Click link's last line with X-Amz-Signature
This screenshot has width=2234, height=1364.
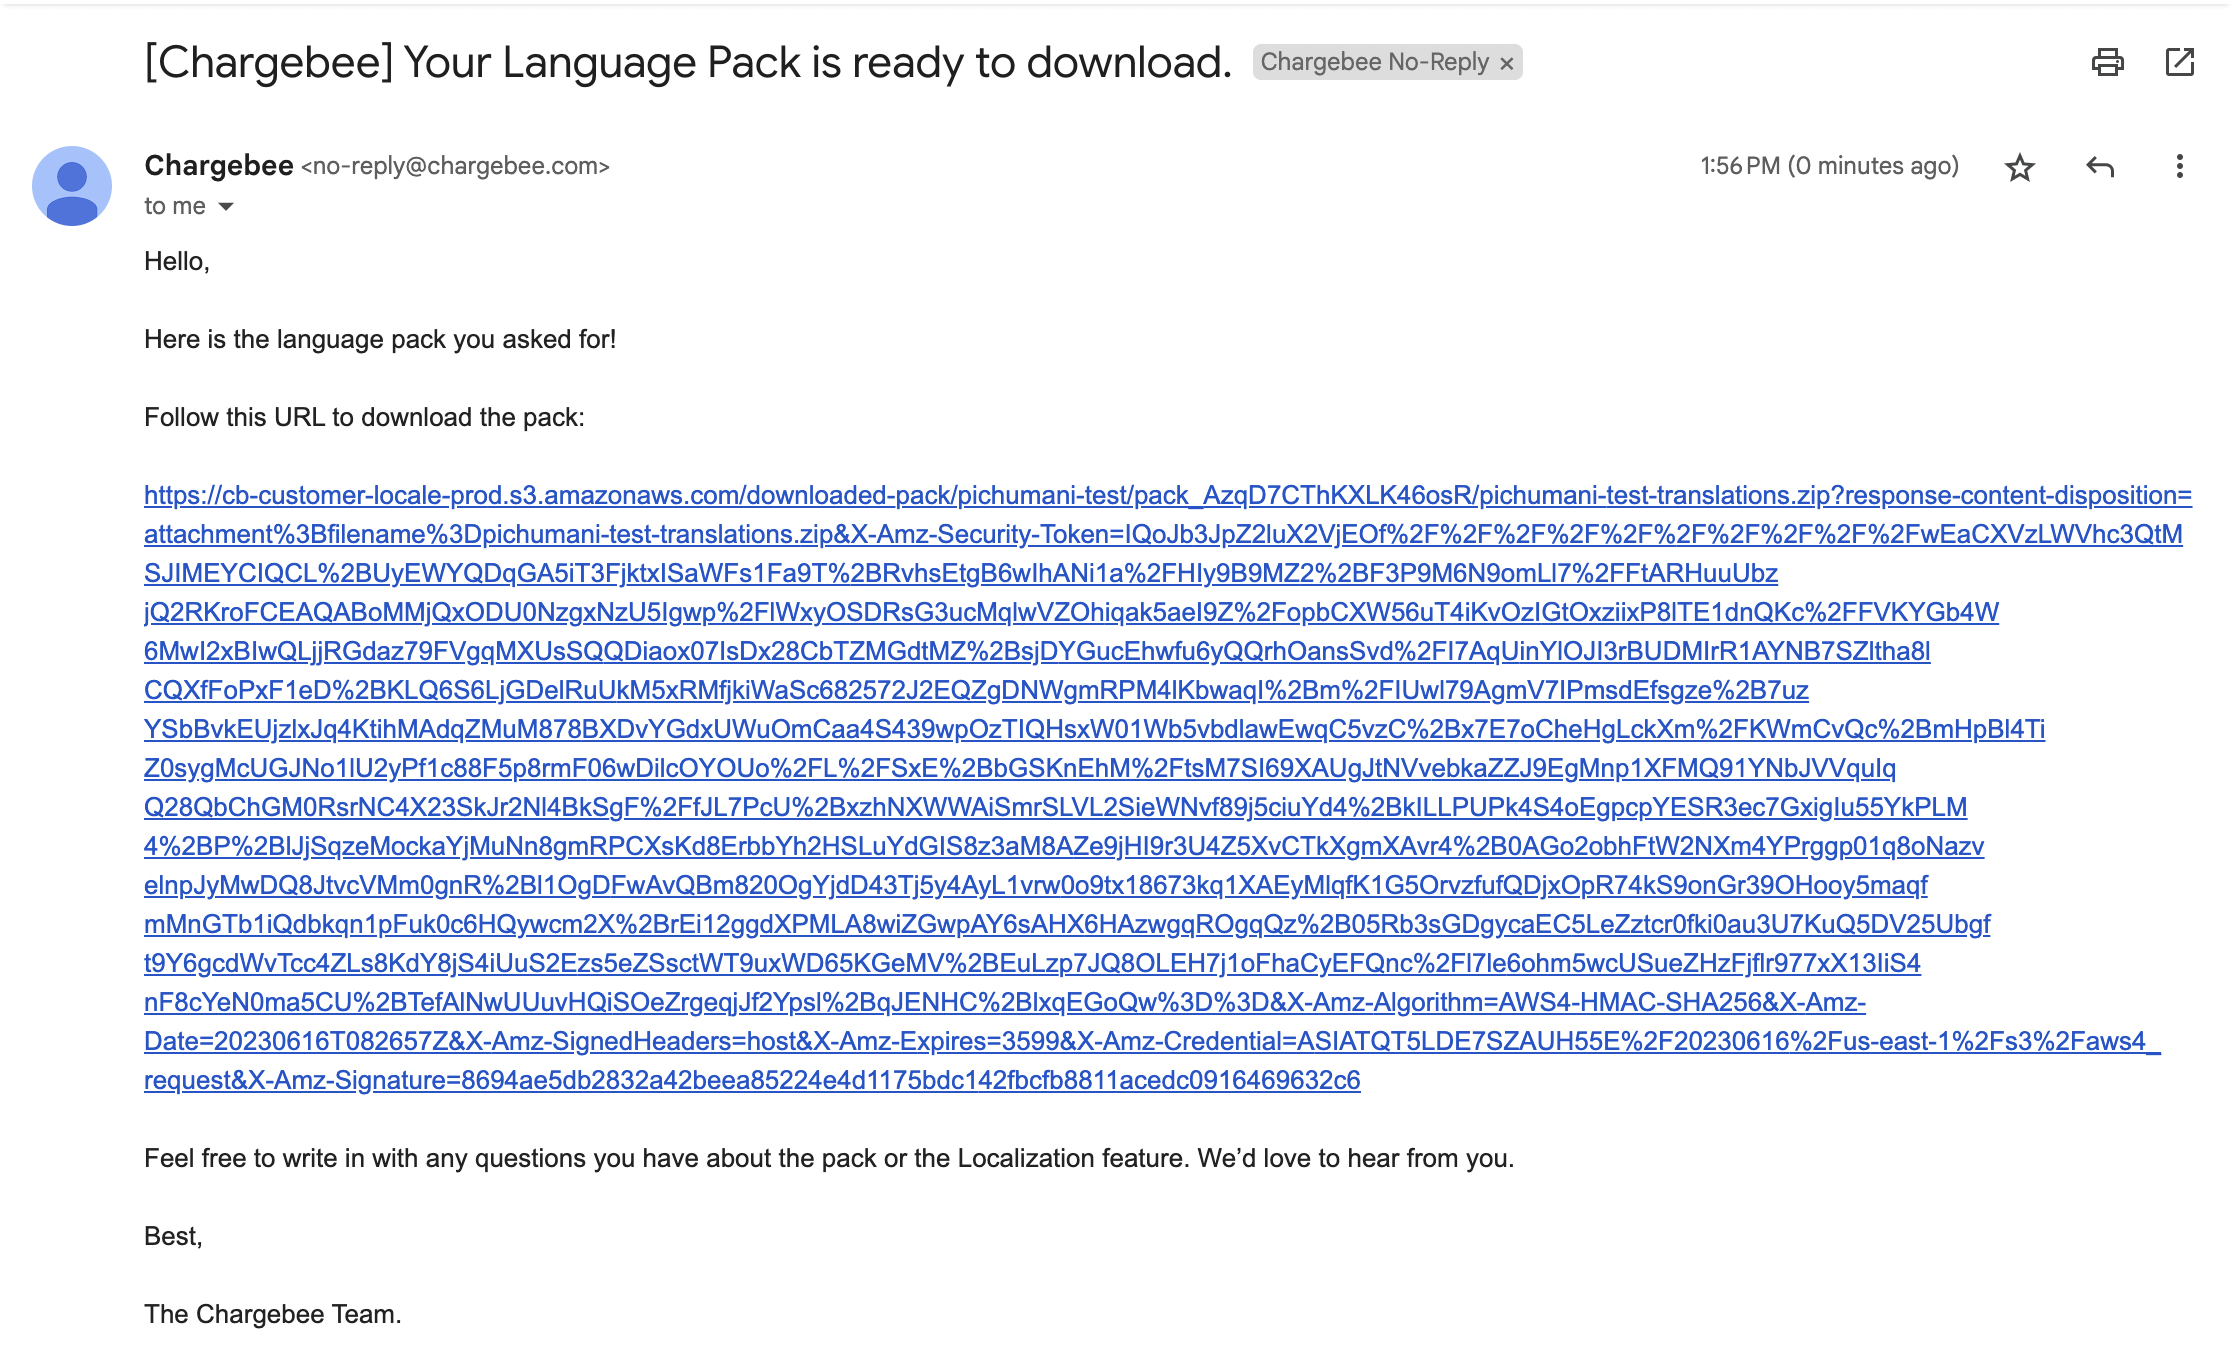[x=752, y=1081]
